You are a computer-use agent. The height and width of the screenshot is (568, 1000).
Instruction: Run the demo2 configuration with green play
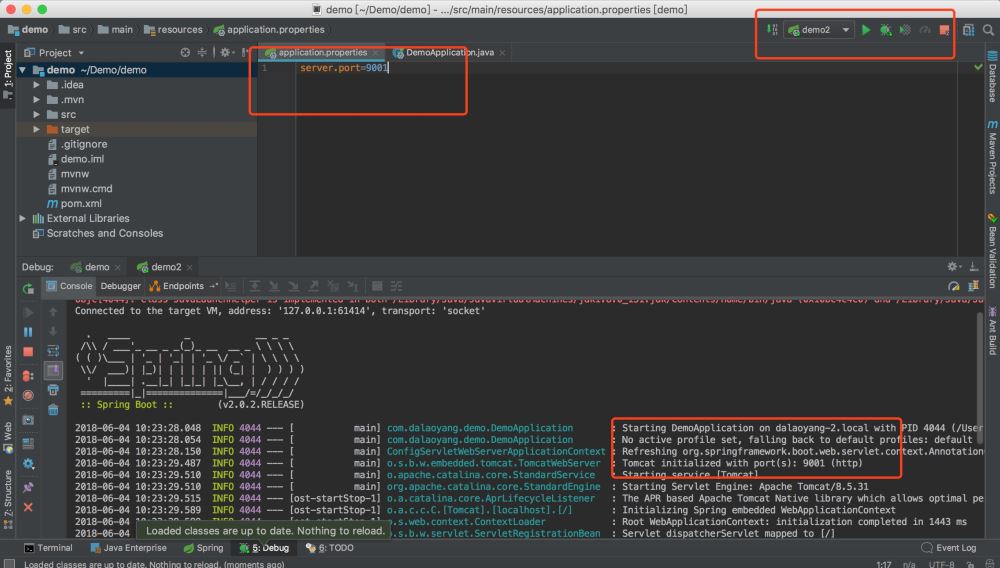[x=866, y=30]
